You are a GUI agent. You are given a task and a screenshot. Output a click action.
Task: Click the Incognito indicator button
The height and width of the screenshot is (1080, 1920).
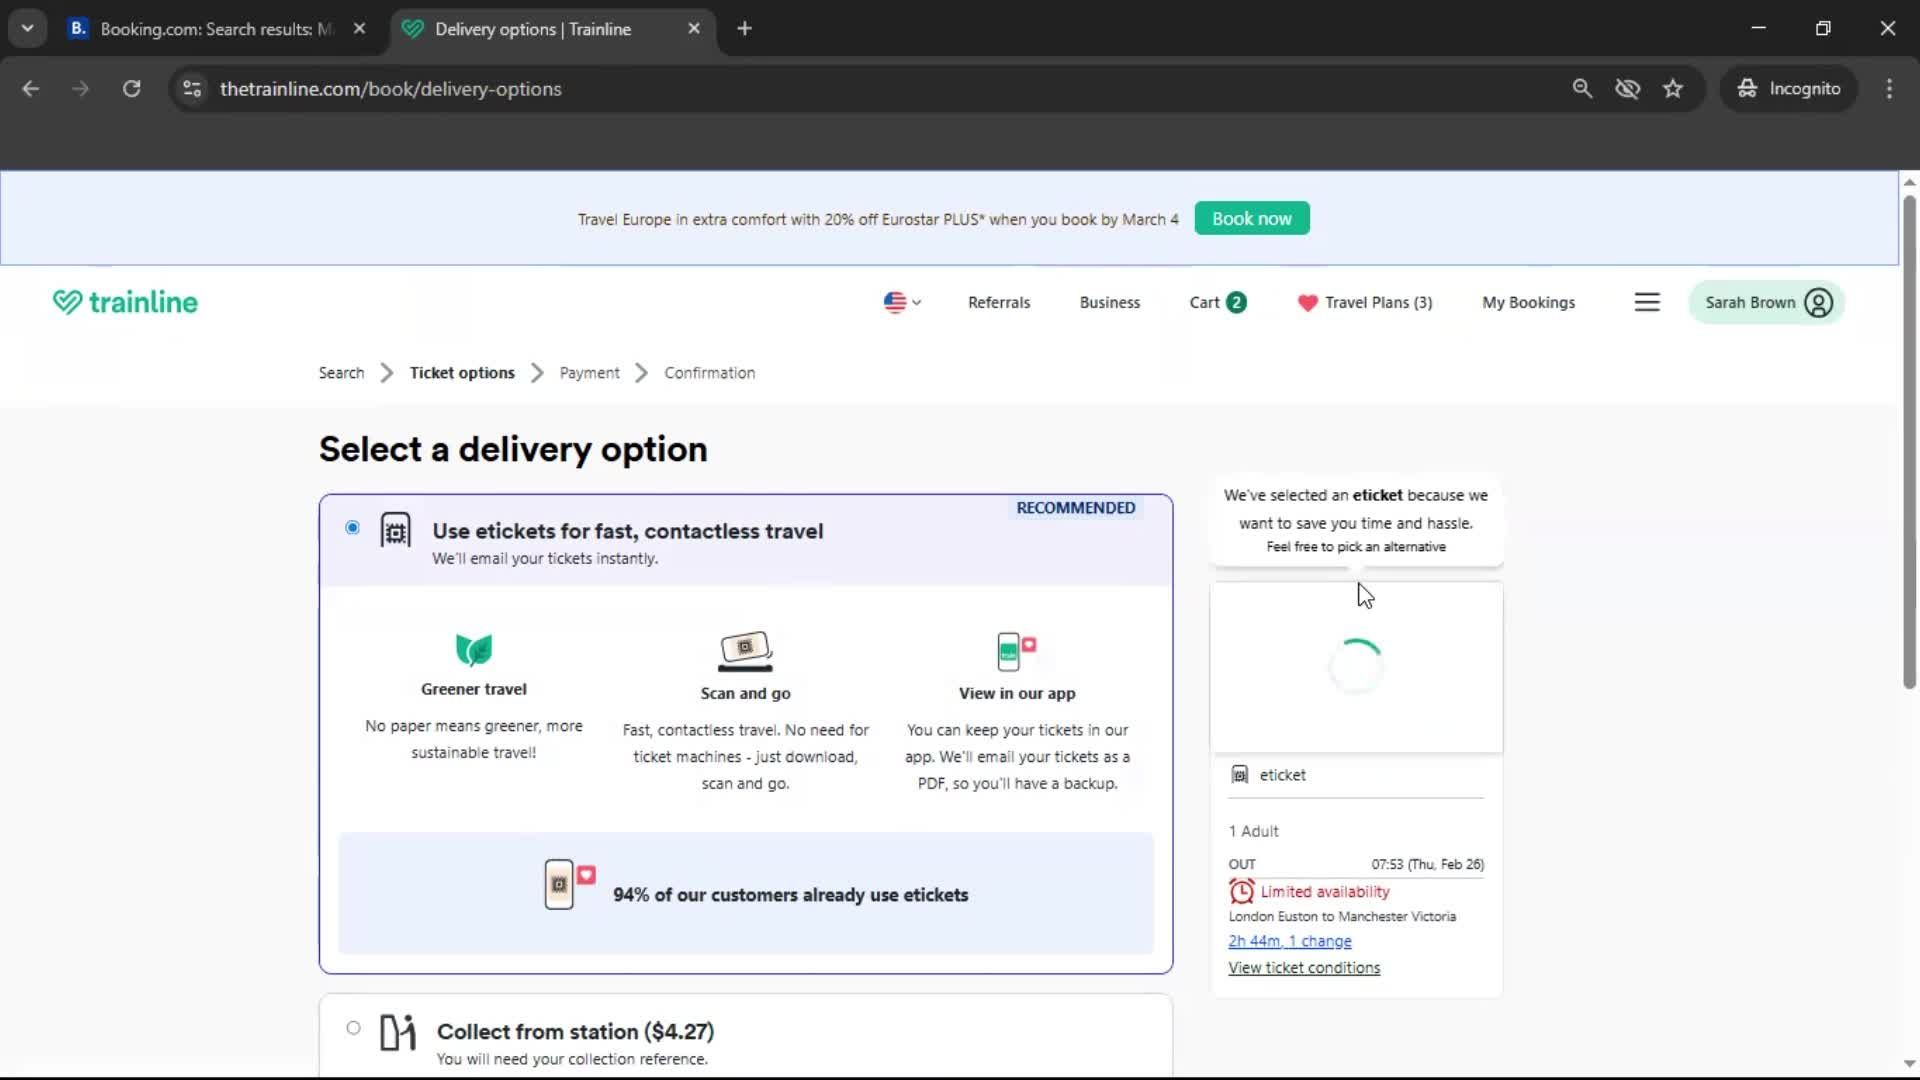point(1789,88)
